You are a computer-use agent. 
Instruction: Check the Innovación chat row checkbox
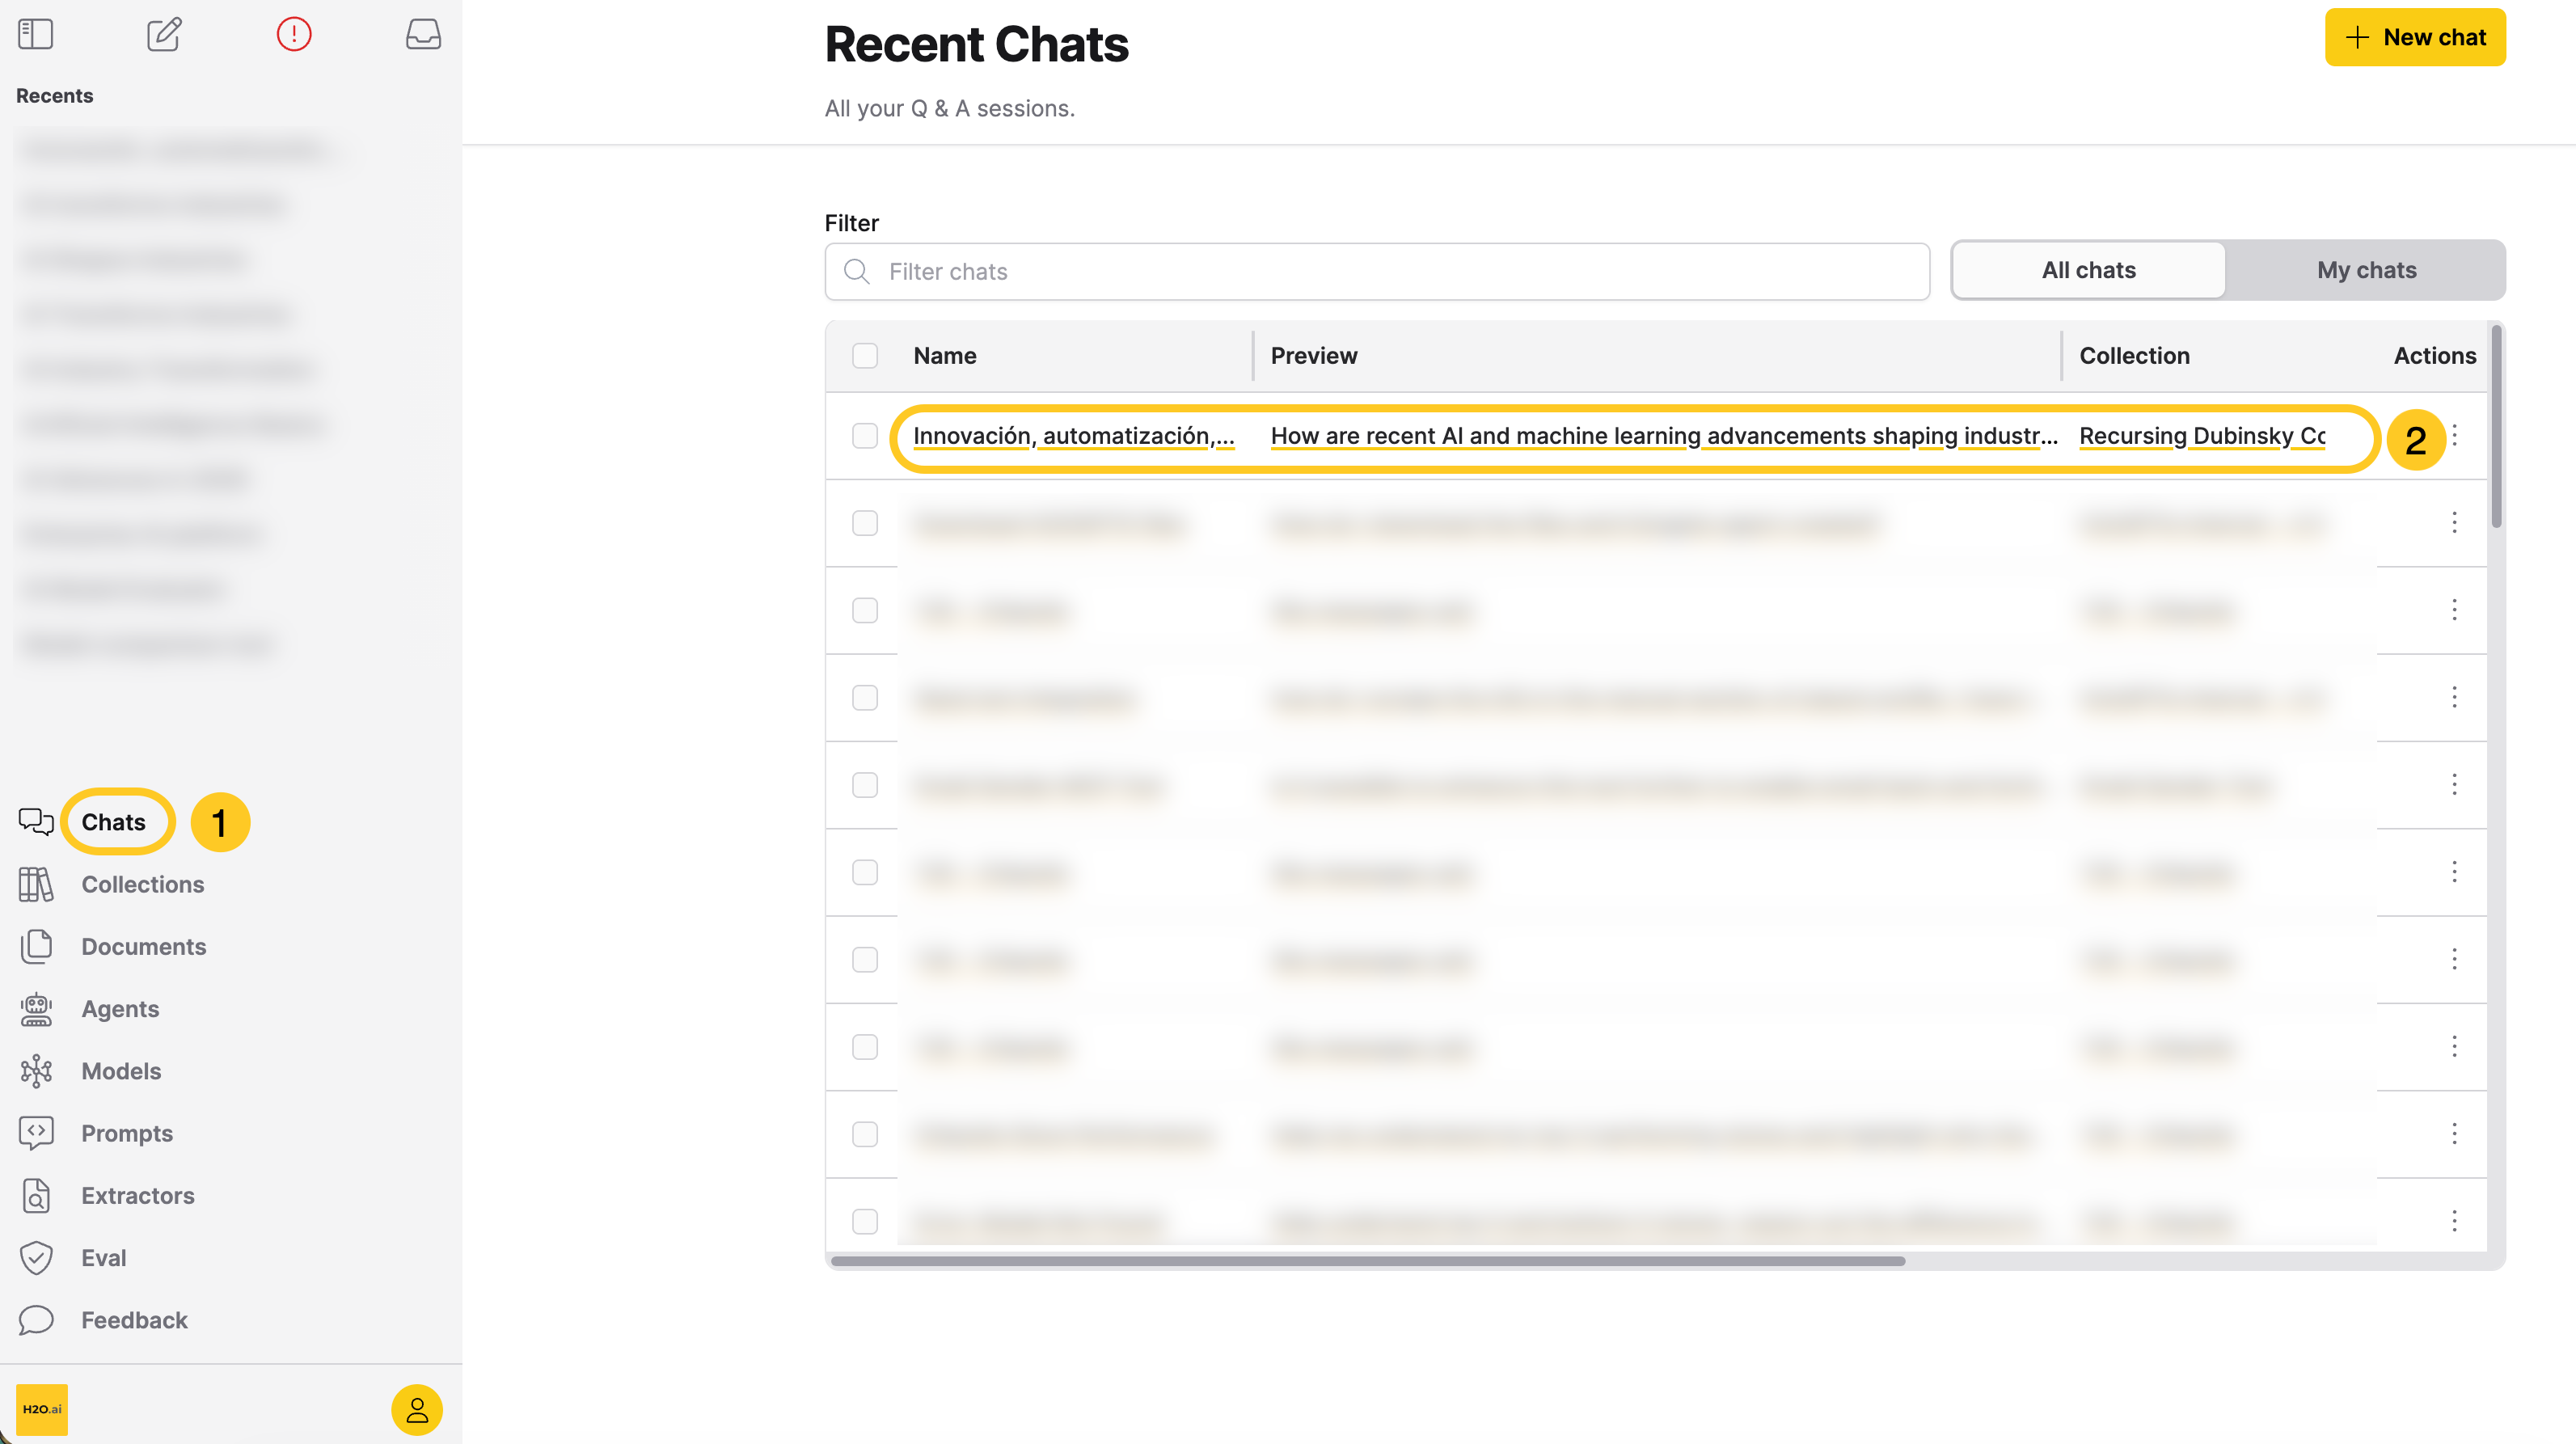click(x=864, y=436)
